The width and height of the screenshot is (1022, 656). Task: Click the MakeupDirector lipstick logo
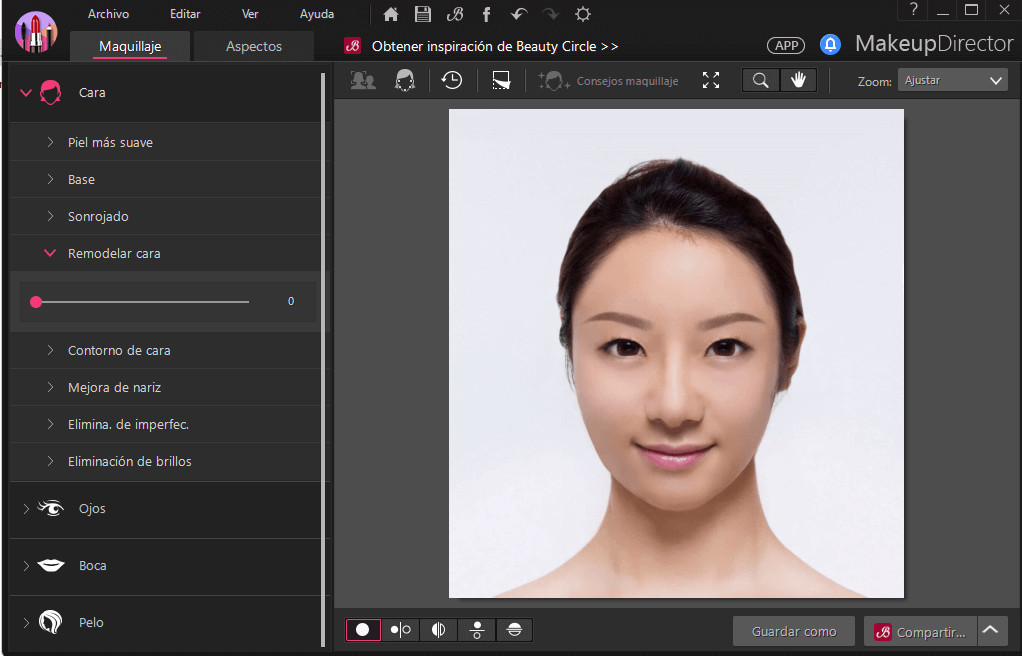(x=36, y=31)
